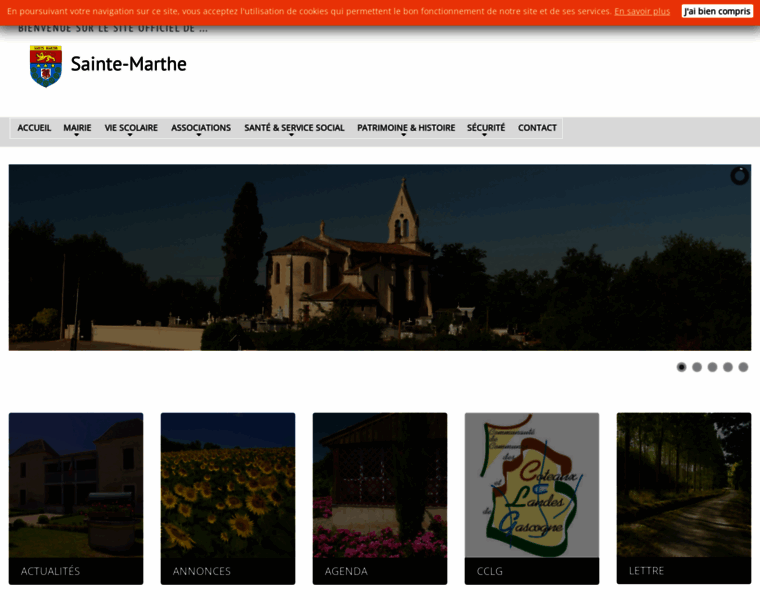Expand the Patrimoine & Histoire menu
The height and width of the screenshot is (600, 760).
coord(406,128)
